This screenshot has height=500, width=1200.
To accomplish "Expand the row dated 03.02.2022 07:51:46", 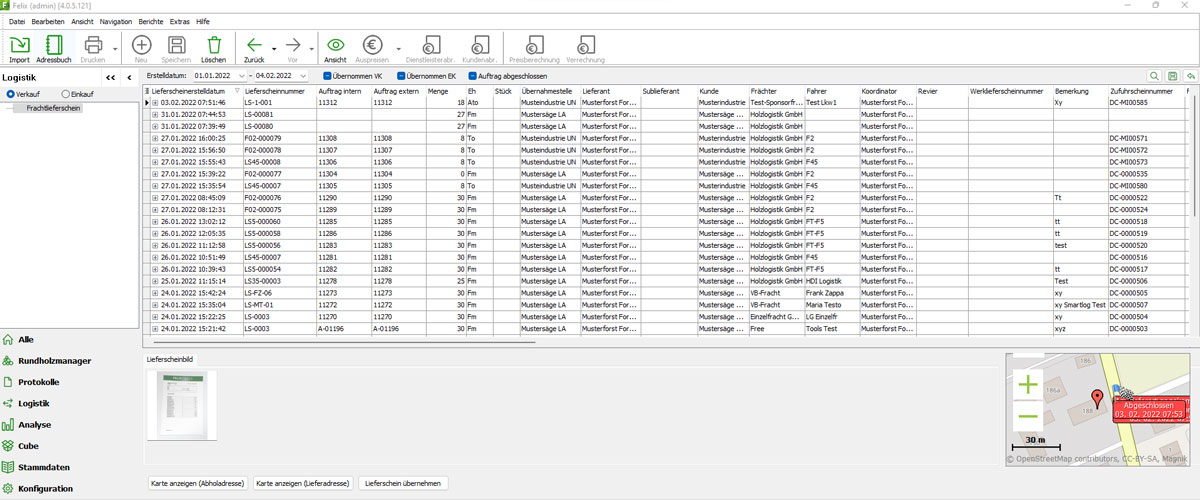I will pyautogui.click(x=155, y=103).
